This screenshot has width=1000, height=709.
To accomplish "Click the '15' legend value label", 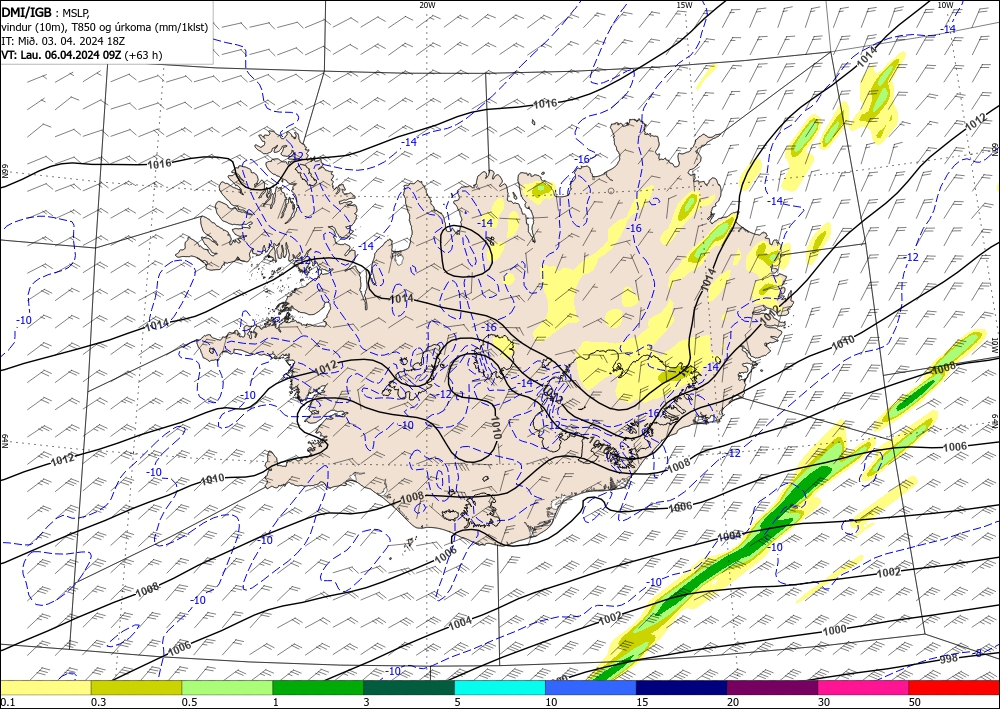I will [642, 702].
